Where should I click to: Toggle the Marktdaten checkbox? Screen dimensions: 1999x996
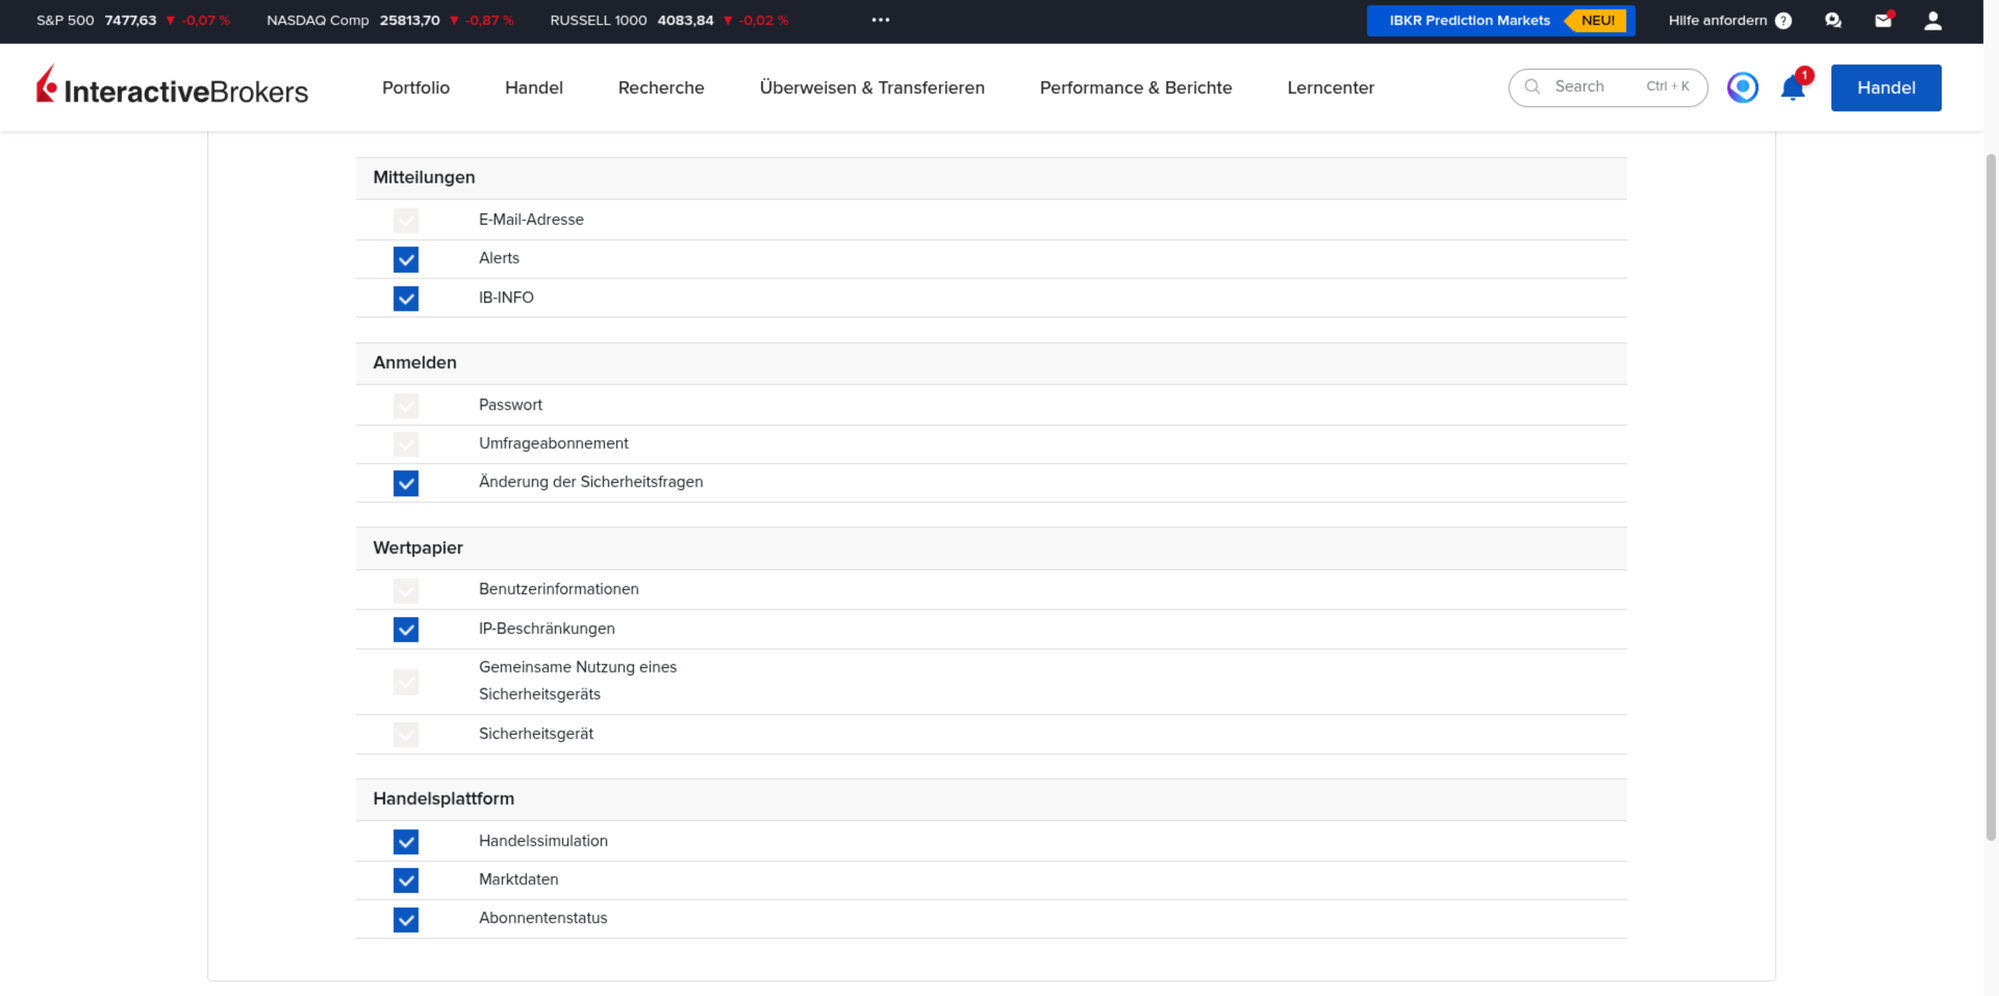(406, 880)
